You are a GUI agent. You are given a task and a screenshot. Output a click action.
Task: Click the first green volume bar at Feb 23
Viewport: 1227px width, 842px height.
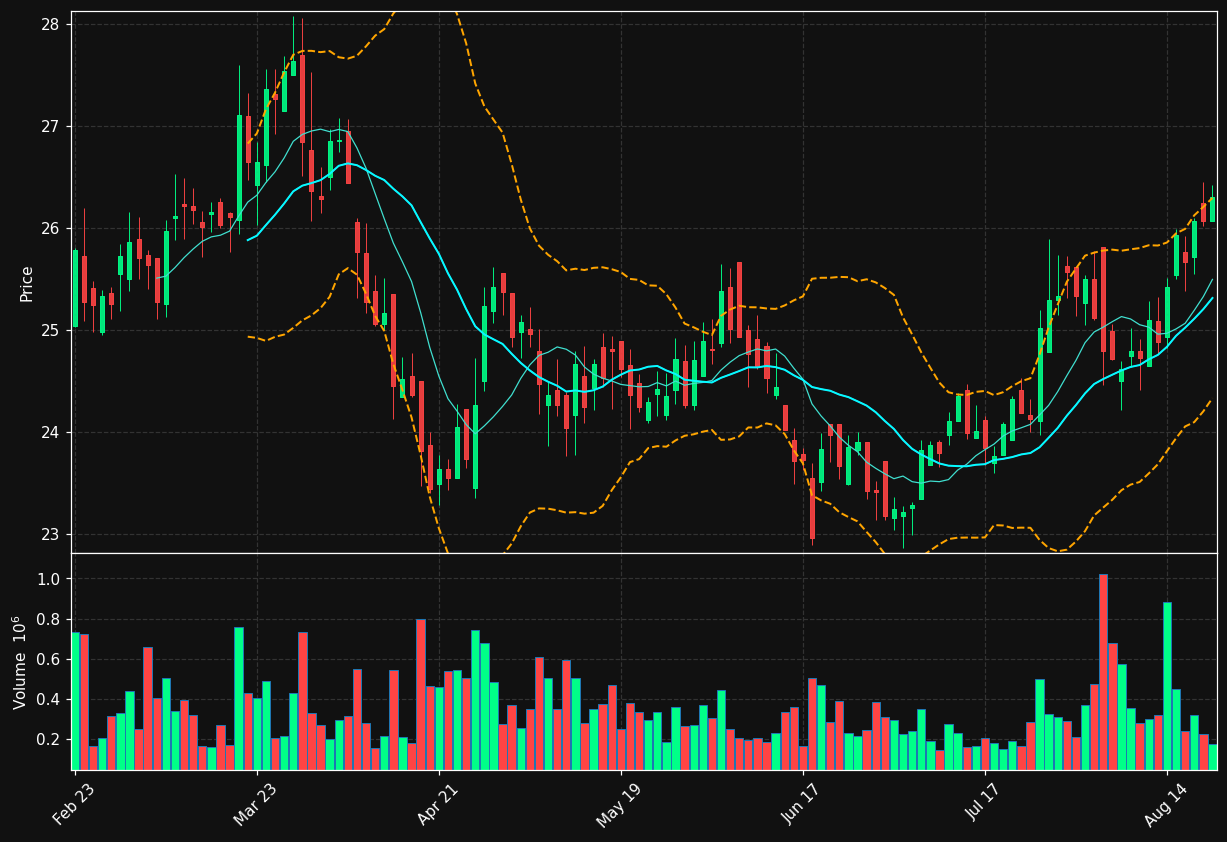(75, 701)
